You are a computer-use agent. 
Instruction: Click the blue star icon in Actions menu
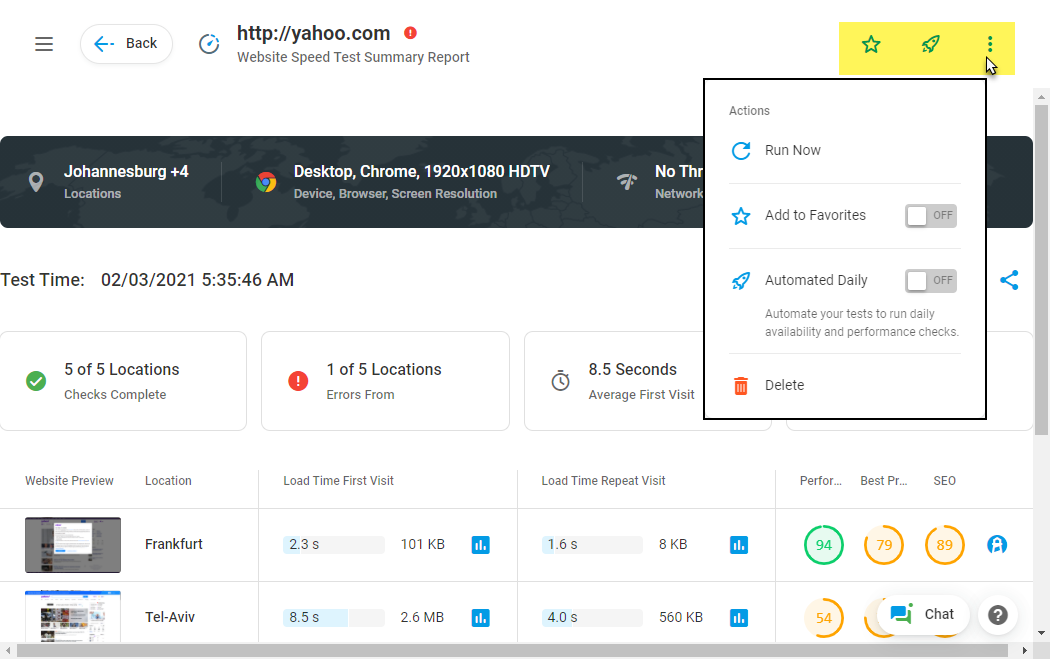(x=741, y=216)
